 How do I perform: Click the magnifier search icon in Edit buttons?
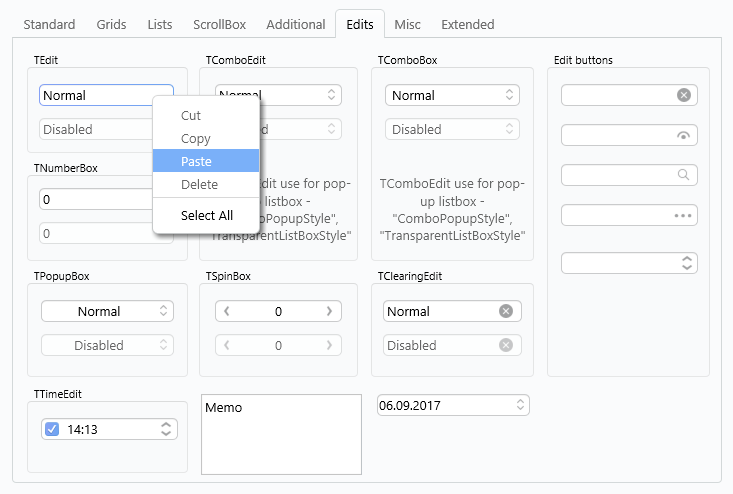(683, 175)
